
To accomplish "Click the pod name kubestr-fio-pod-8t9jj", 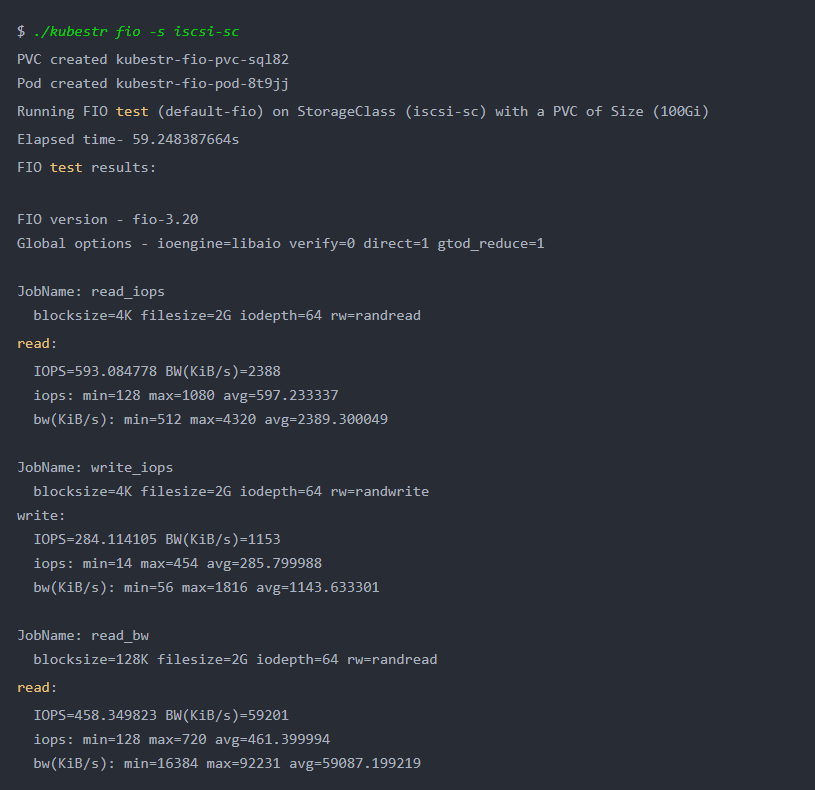I will (x=202, y=83).
